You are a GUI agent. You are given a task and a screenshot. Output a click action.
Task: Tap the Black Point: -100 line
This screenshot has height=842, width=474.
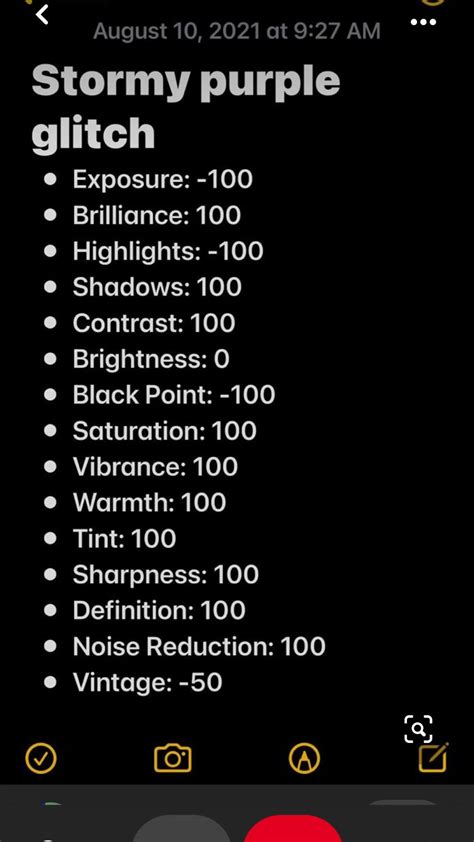pyautogui.click(x=174, y=395)
